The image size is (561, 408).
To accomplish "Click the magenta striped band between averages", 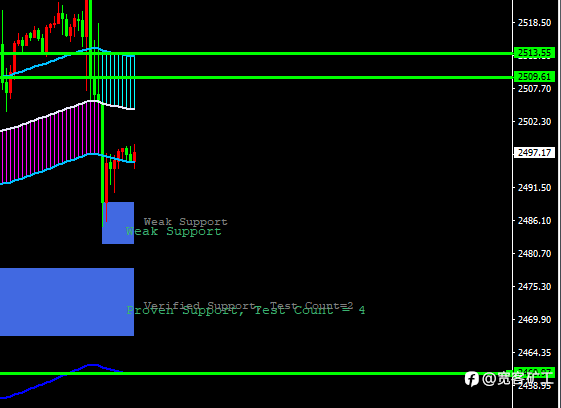I will click(50, 143).
